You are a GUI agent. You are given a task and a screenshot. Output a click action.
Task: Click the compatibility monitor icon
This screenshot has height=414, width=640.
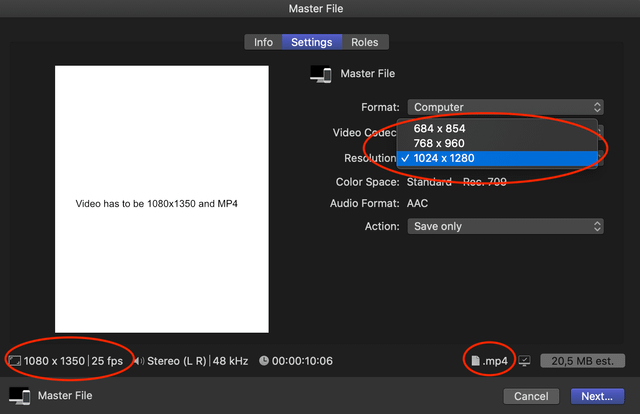(524, 361)
